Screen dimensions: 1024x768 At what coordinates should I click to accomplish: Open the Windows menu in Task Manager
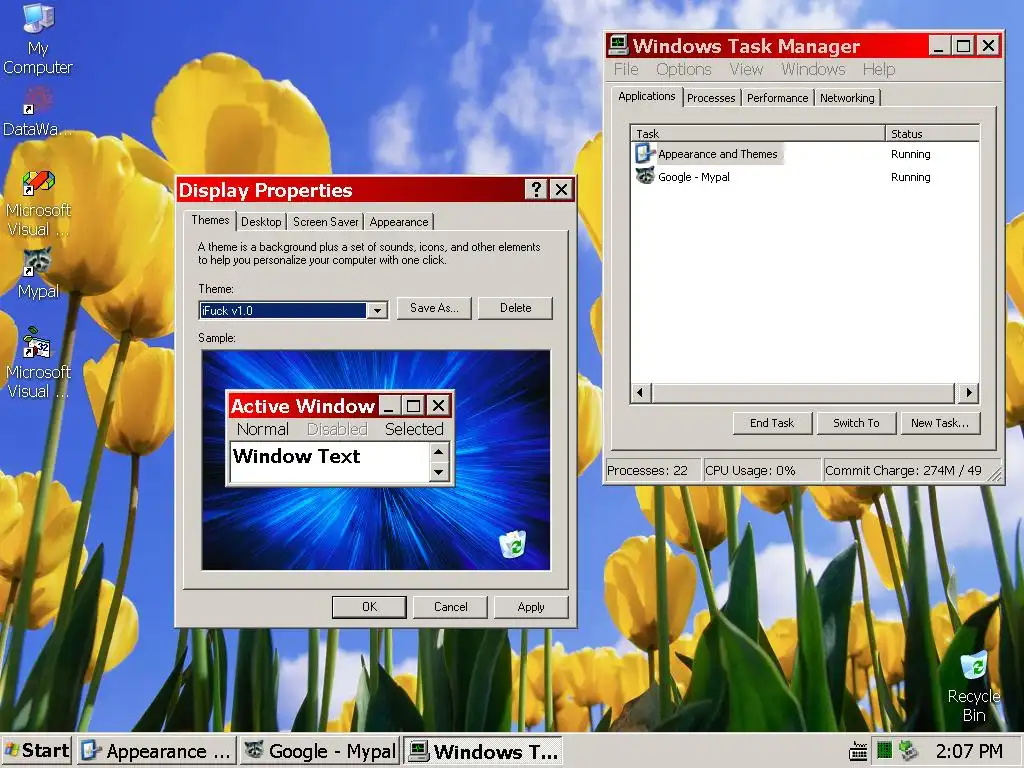[813, 69]
